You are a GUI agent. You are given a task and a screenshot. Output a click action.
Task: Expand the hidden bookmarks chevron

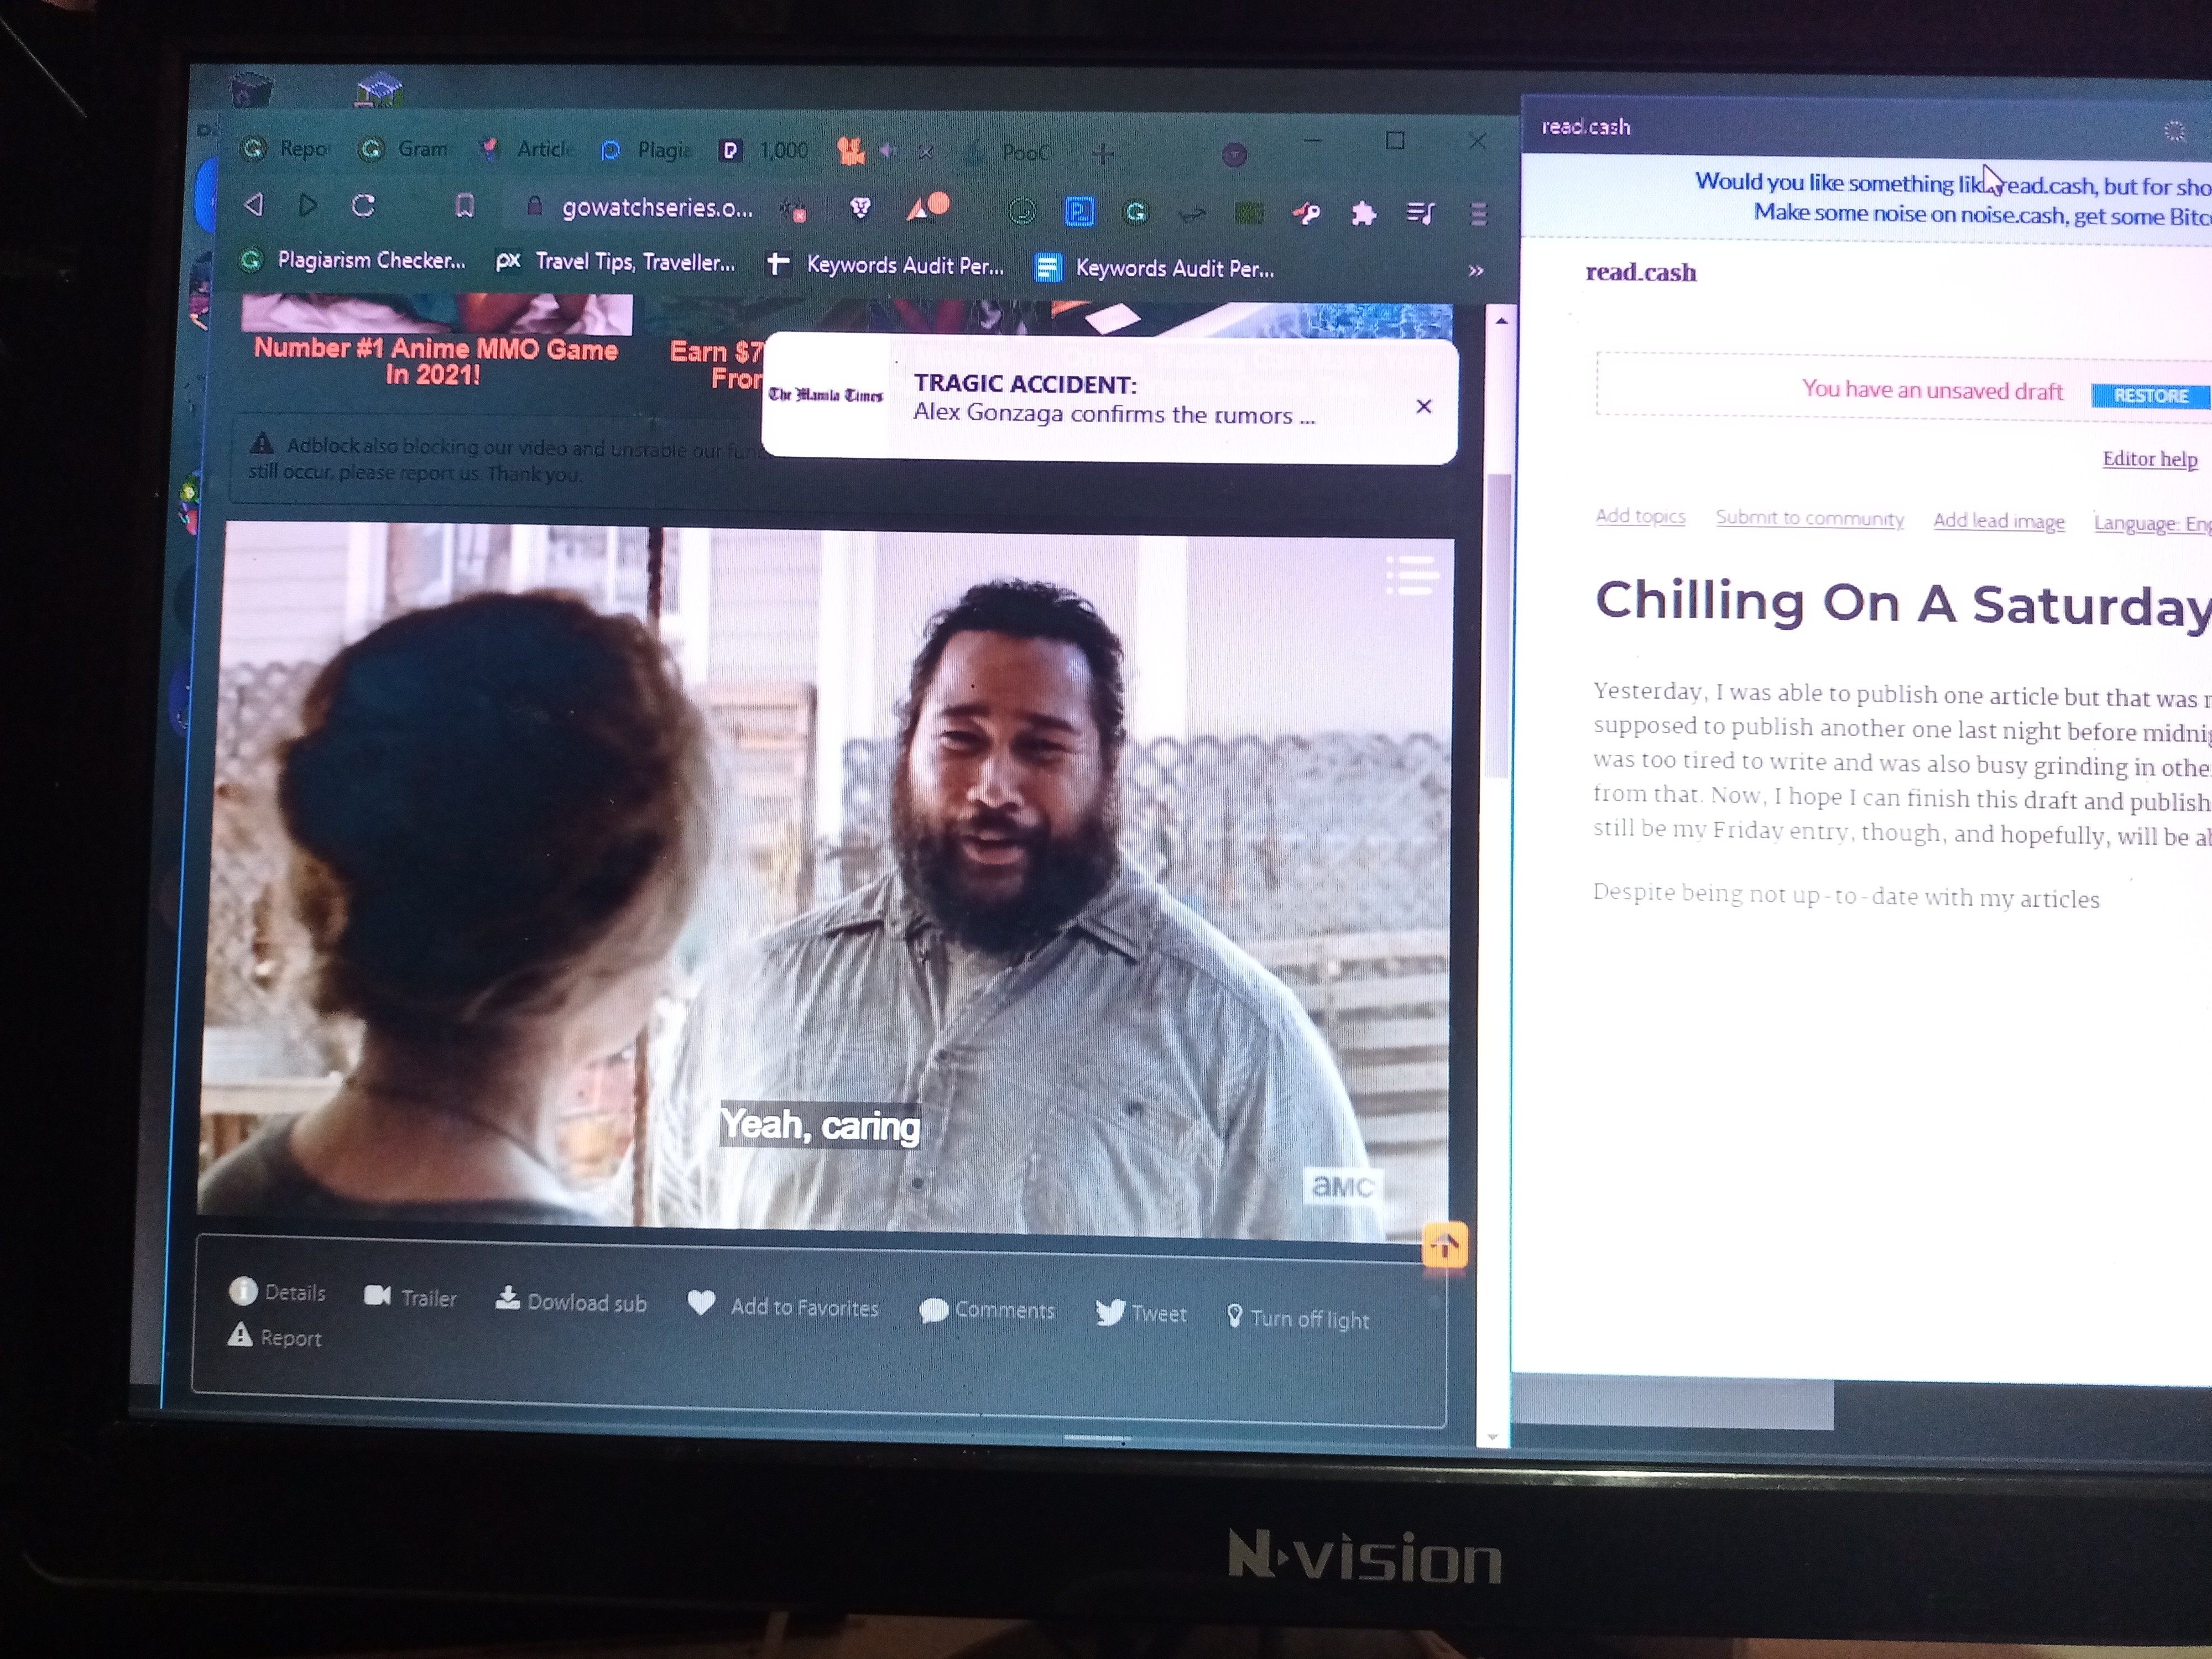pos(1476,270)
